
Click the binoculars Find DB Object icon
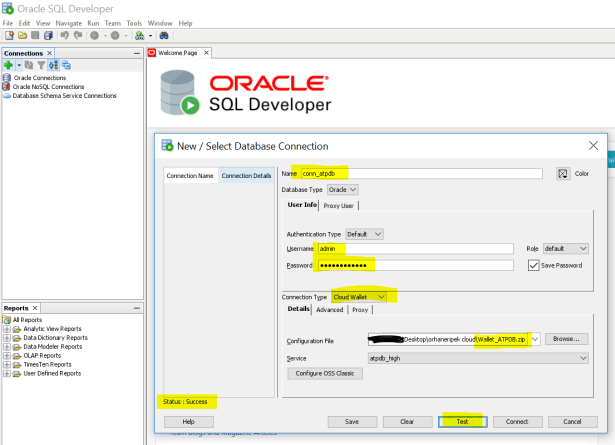(163, 35)
